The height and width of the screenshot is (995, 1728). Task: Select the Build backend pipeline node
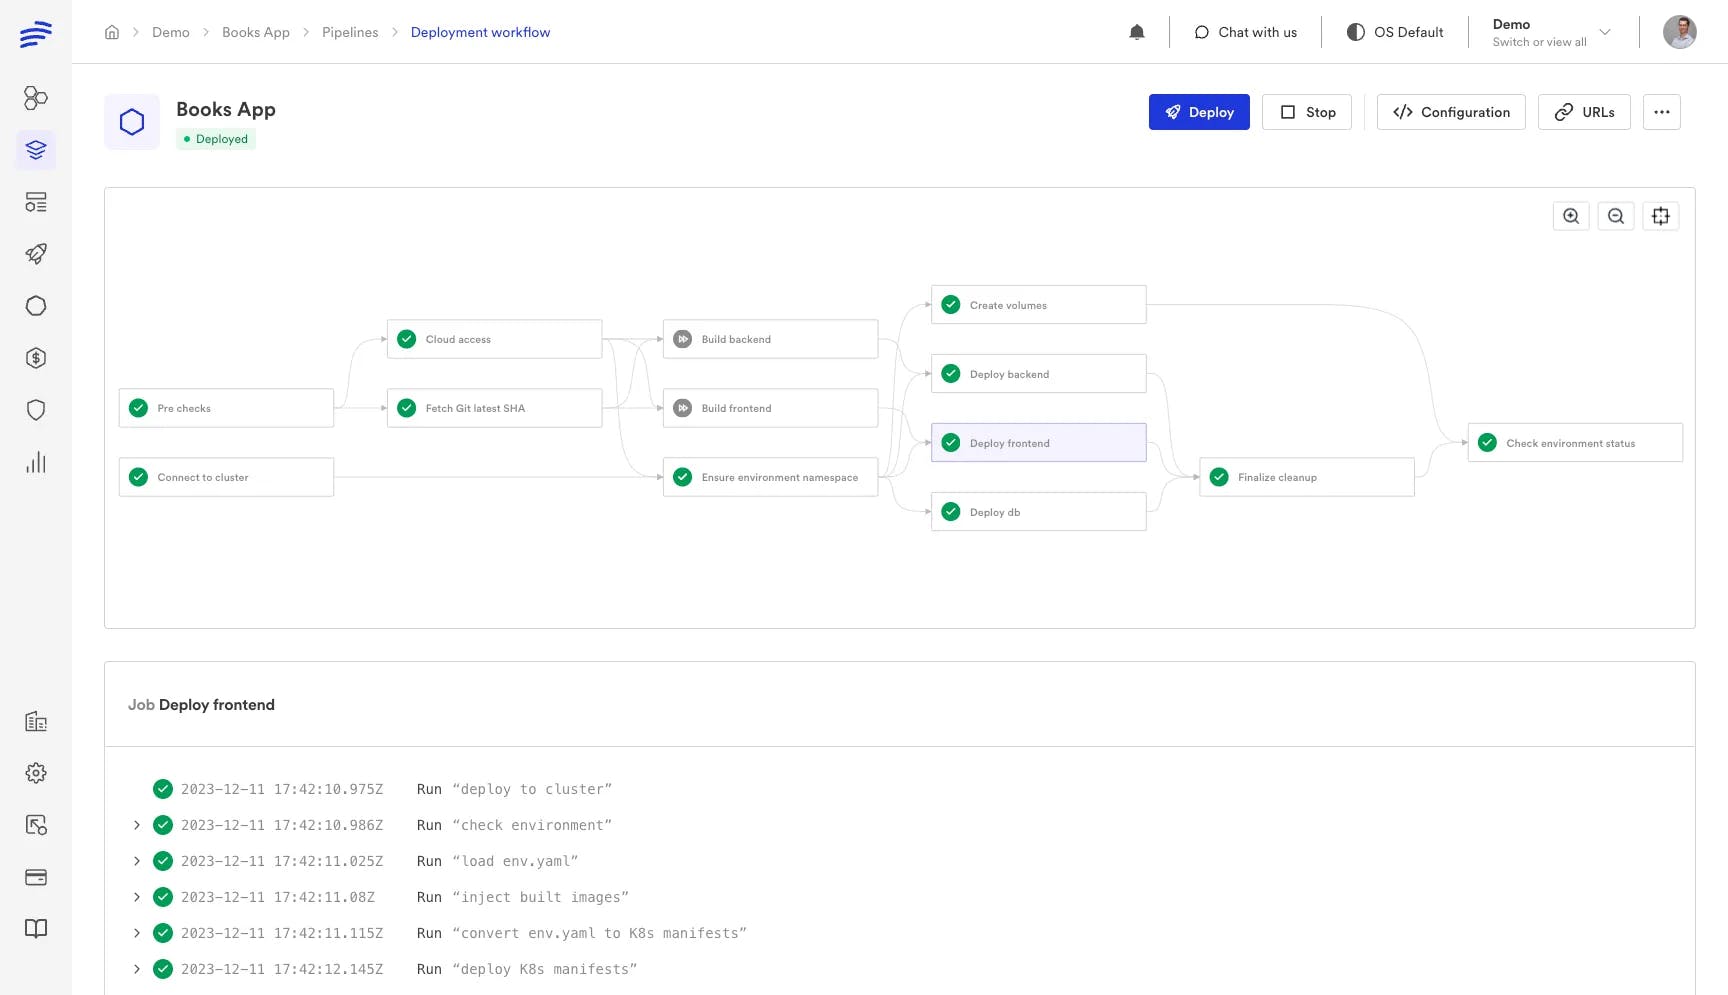[x=770, y=339]
